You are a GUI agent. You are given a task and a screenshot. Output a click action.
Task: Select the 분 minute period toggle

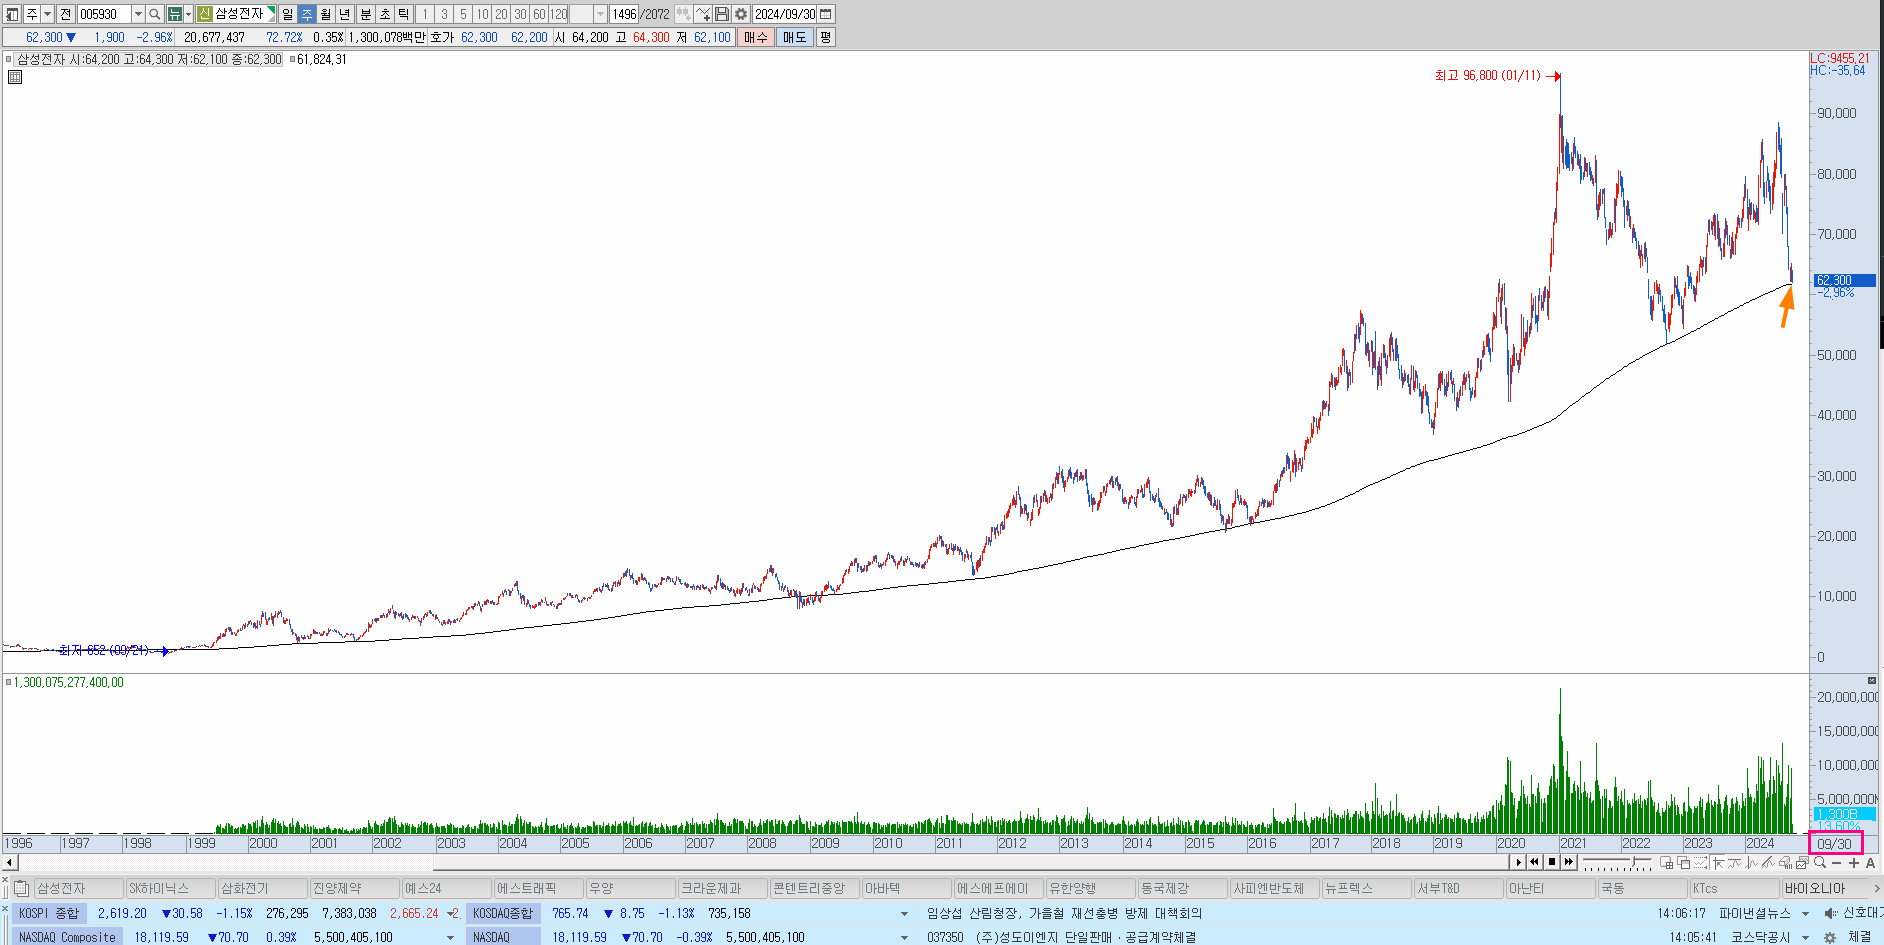tap(366, 14)
